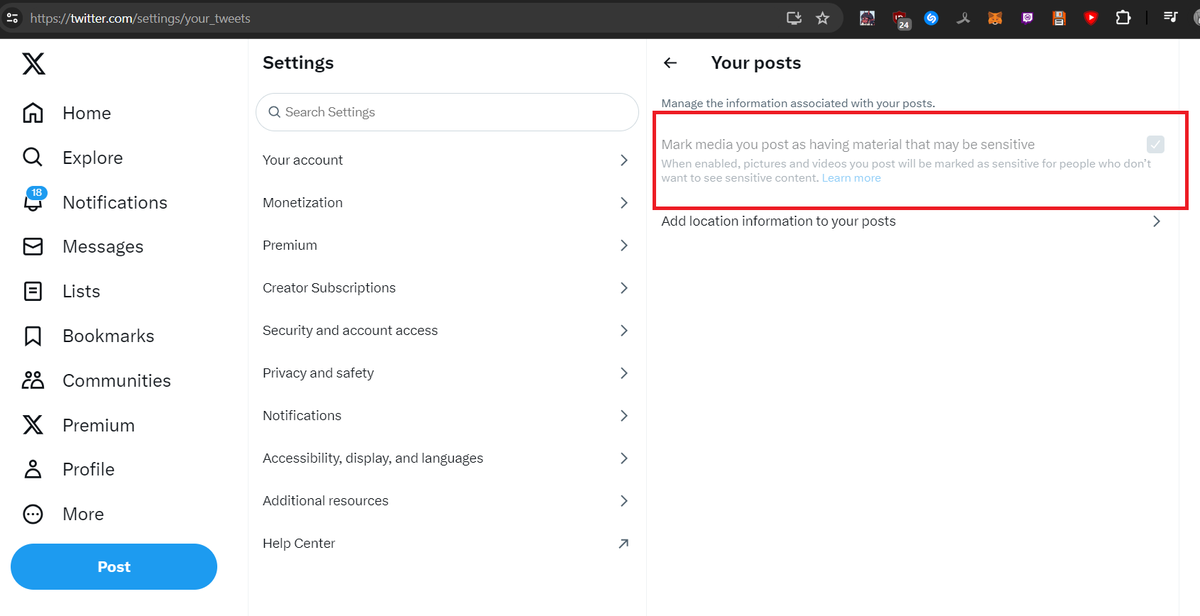Viewport: 1200px width, 616px height.
Task: Click the avatar picture extension icon
Action: click(x=867, y=18)
